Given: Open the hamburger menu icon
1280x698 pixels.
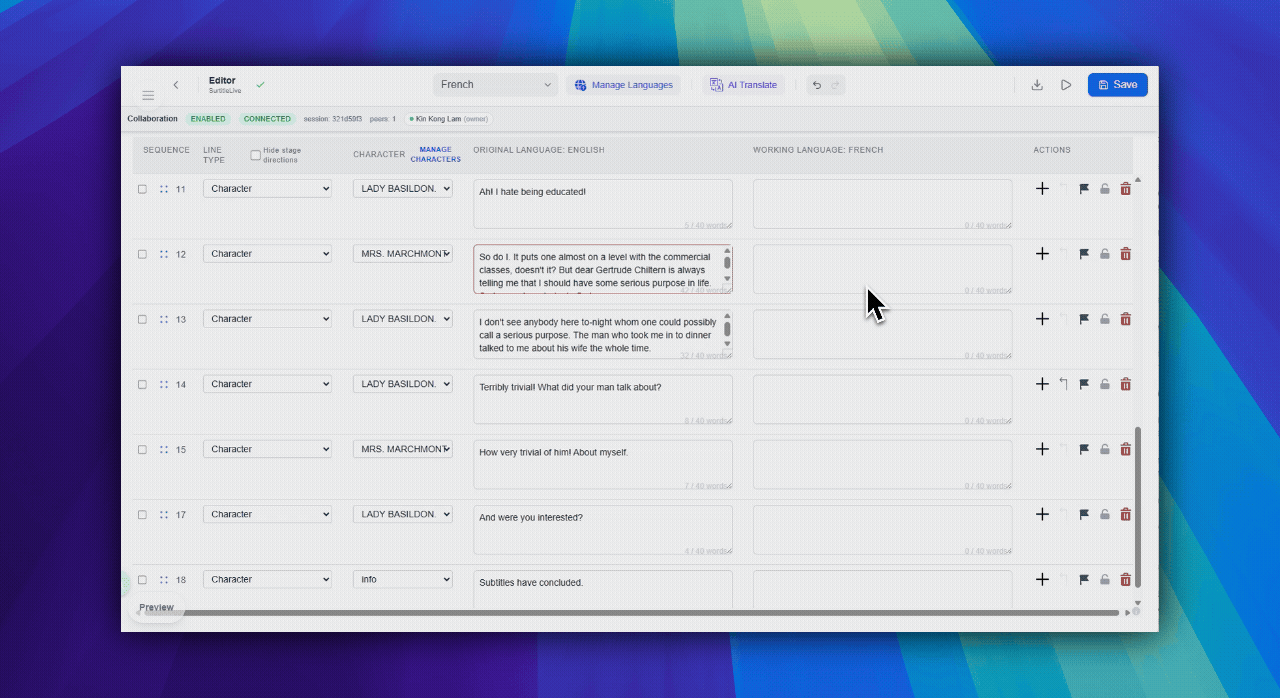Looking at the screenshot, I should pos(148,96).
